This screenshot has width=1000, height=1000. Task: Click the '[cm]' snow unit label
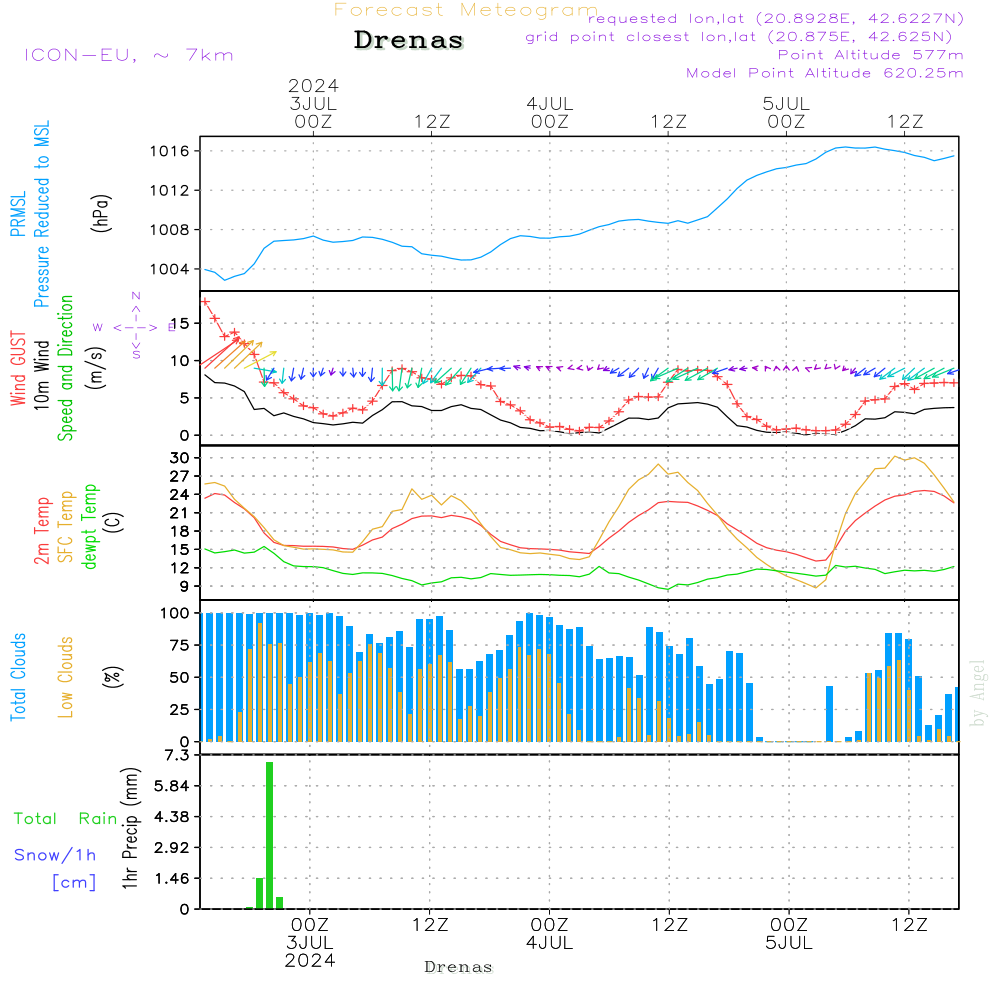coord(74,883)
